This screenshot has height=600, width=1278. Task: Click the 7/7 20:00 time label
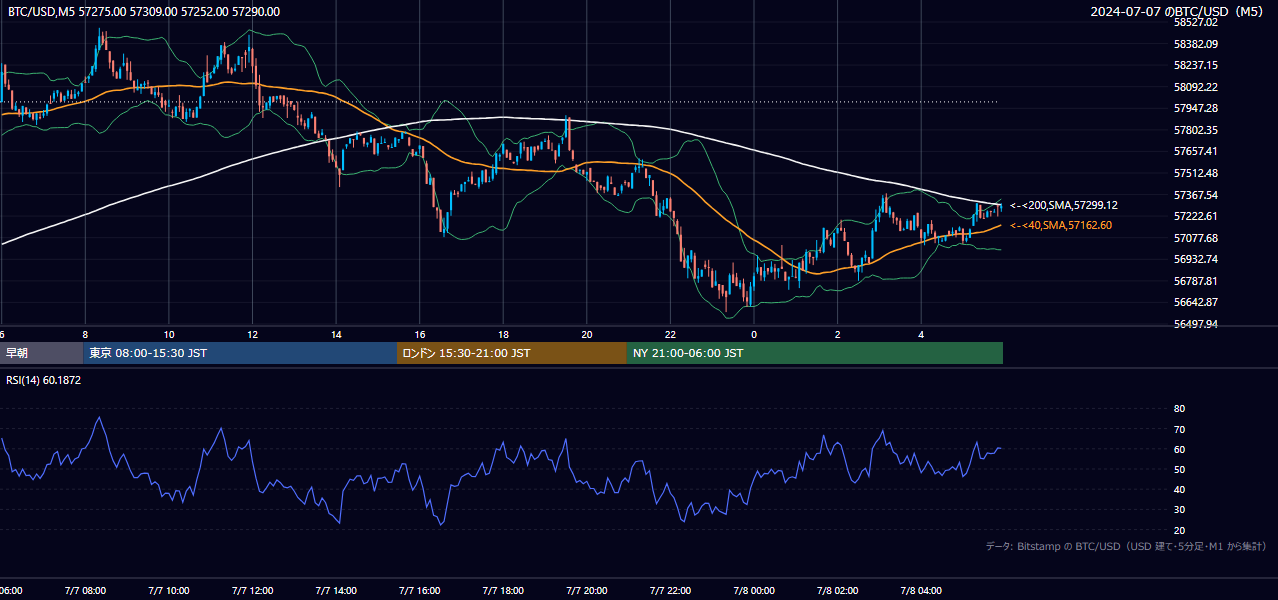[587, 591]
